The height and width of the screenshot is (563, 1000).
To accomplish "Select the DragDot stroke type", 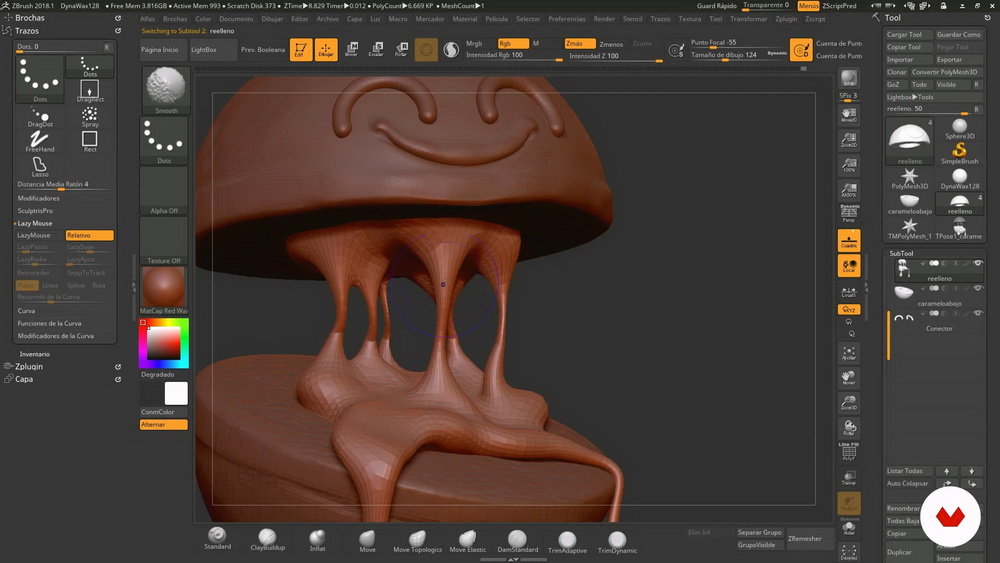I will (40, 117).
